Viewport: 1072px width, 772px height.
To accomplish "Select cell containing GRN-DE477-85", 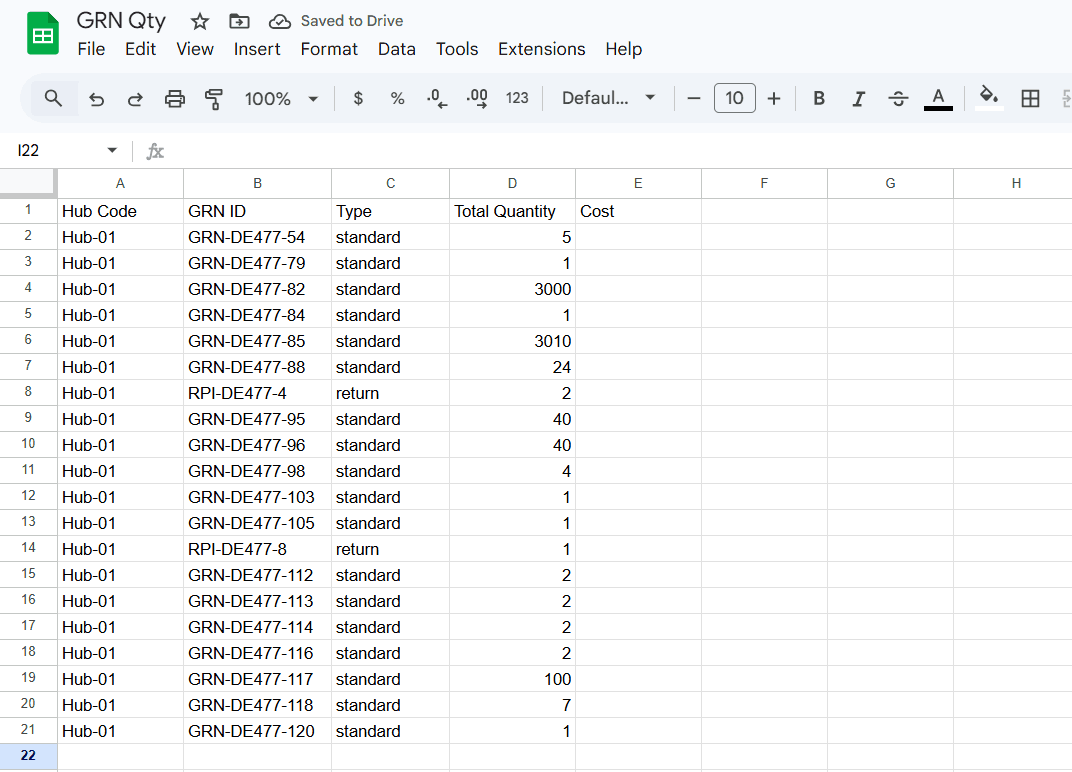I will pos(257,341).
